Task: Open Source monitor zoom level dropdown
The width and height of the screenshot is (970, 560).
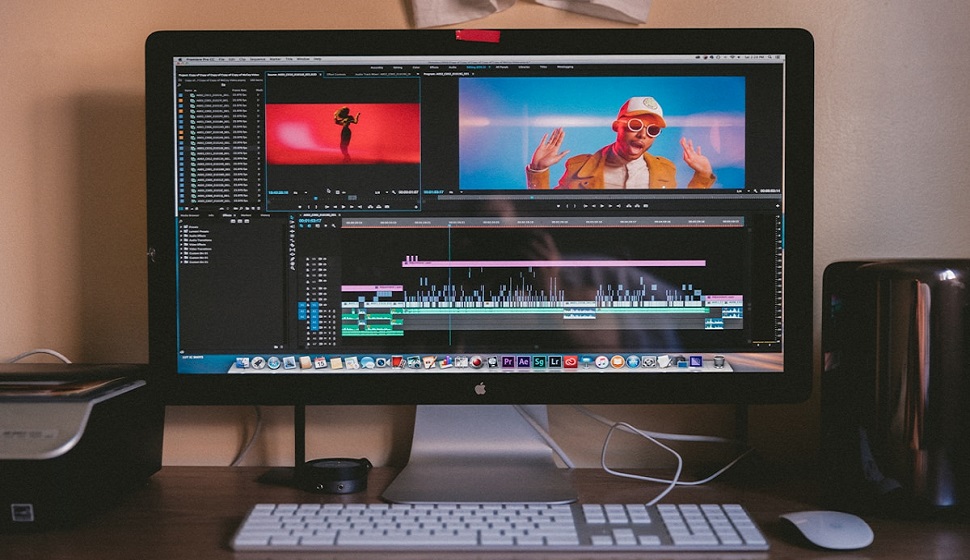Action: coord(300,192)
